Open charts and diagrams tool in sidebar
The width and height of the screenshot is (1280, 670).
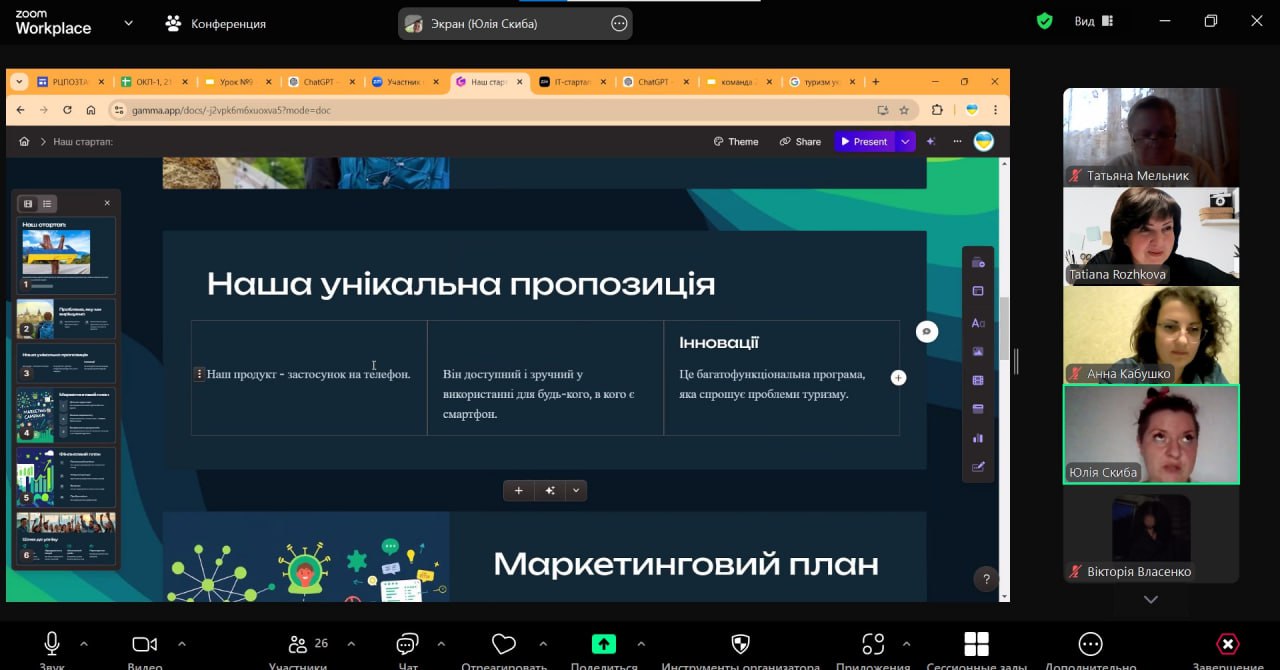[978, 437]
